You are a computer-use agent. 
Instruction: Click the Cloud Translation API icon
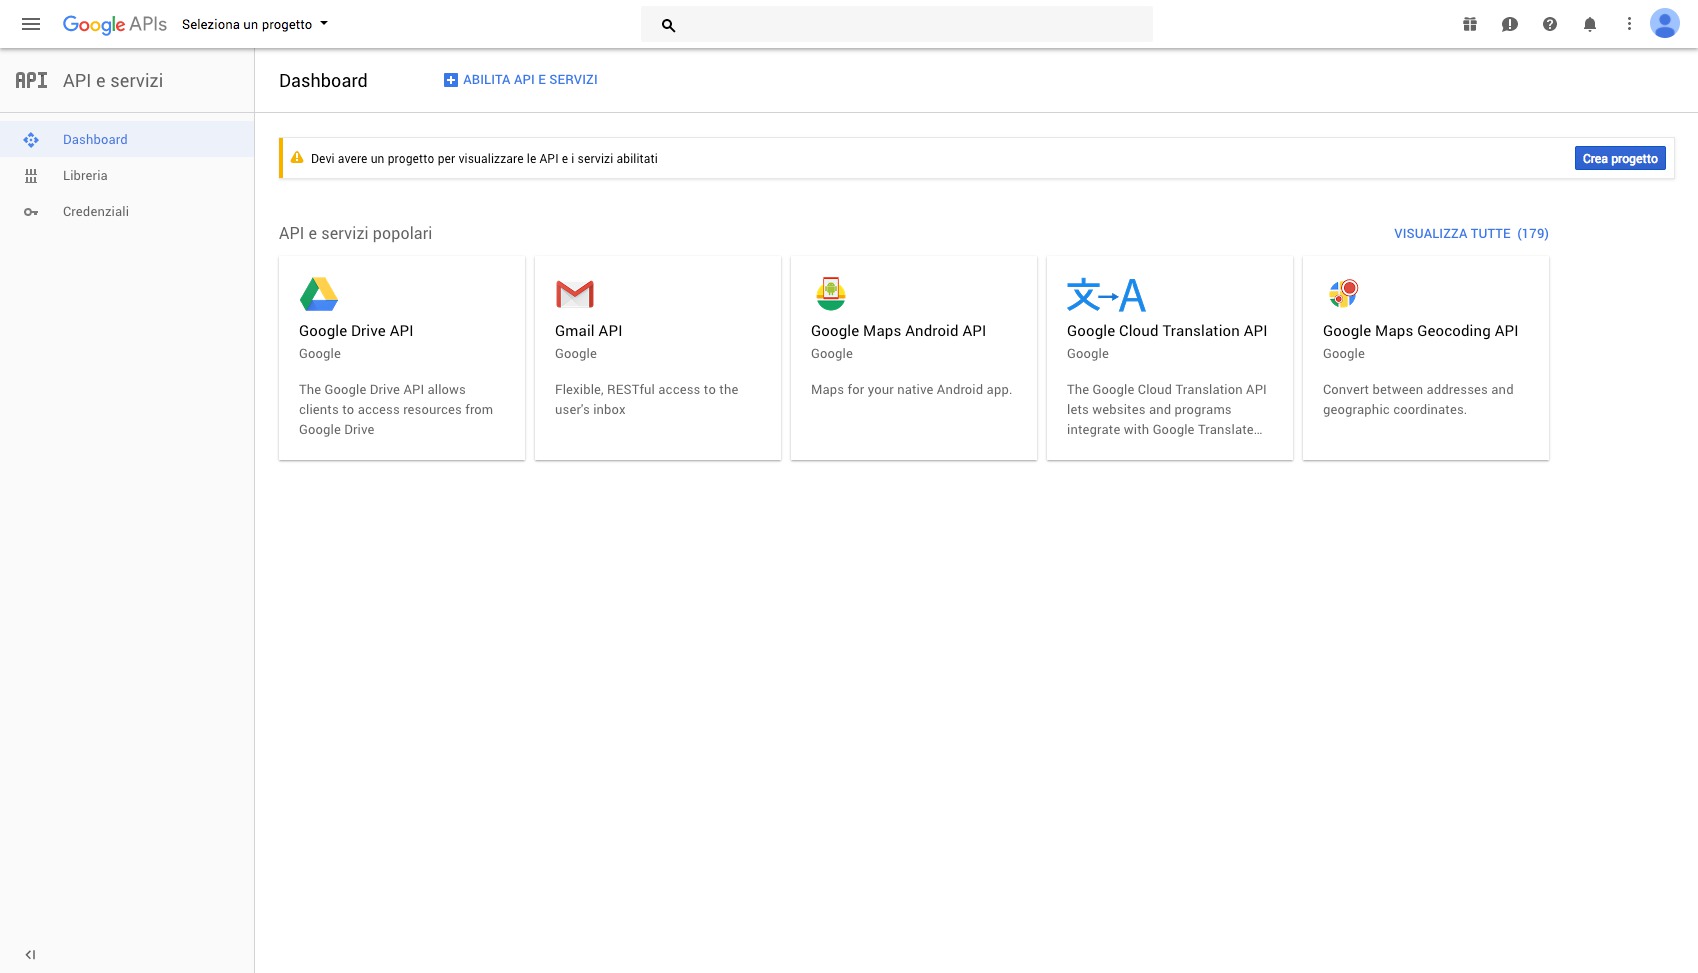1106,295
